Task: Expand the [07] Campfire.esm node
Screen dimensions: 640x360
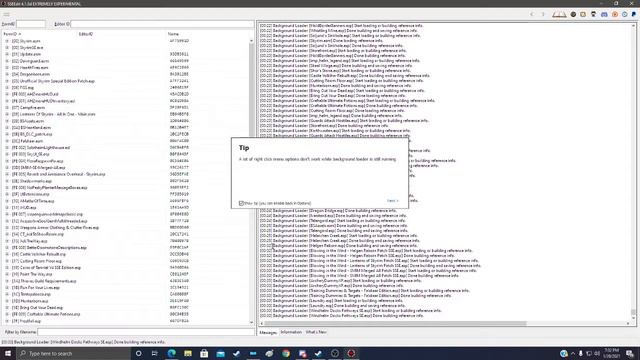Action: pyautogui.click(x=7, y=108)
